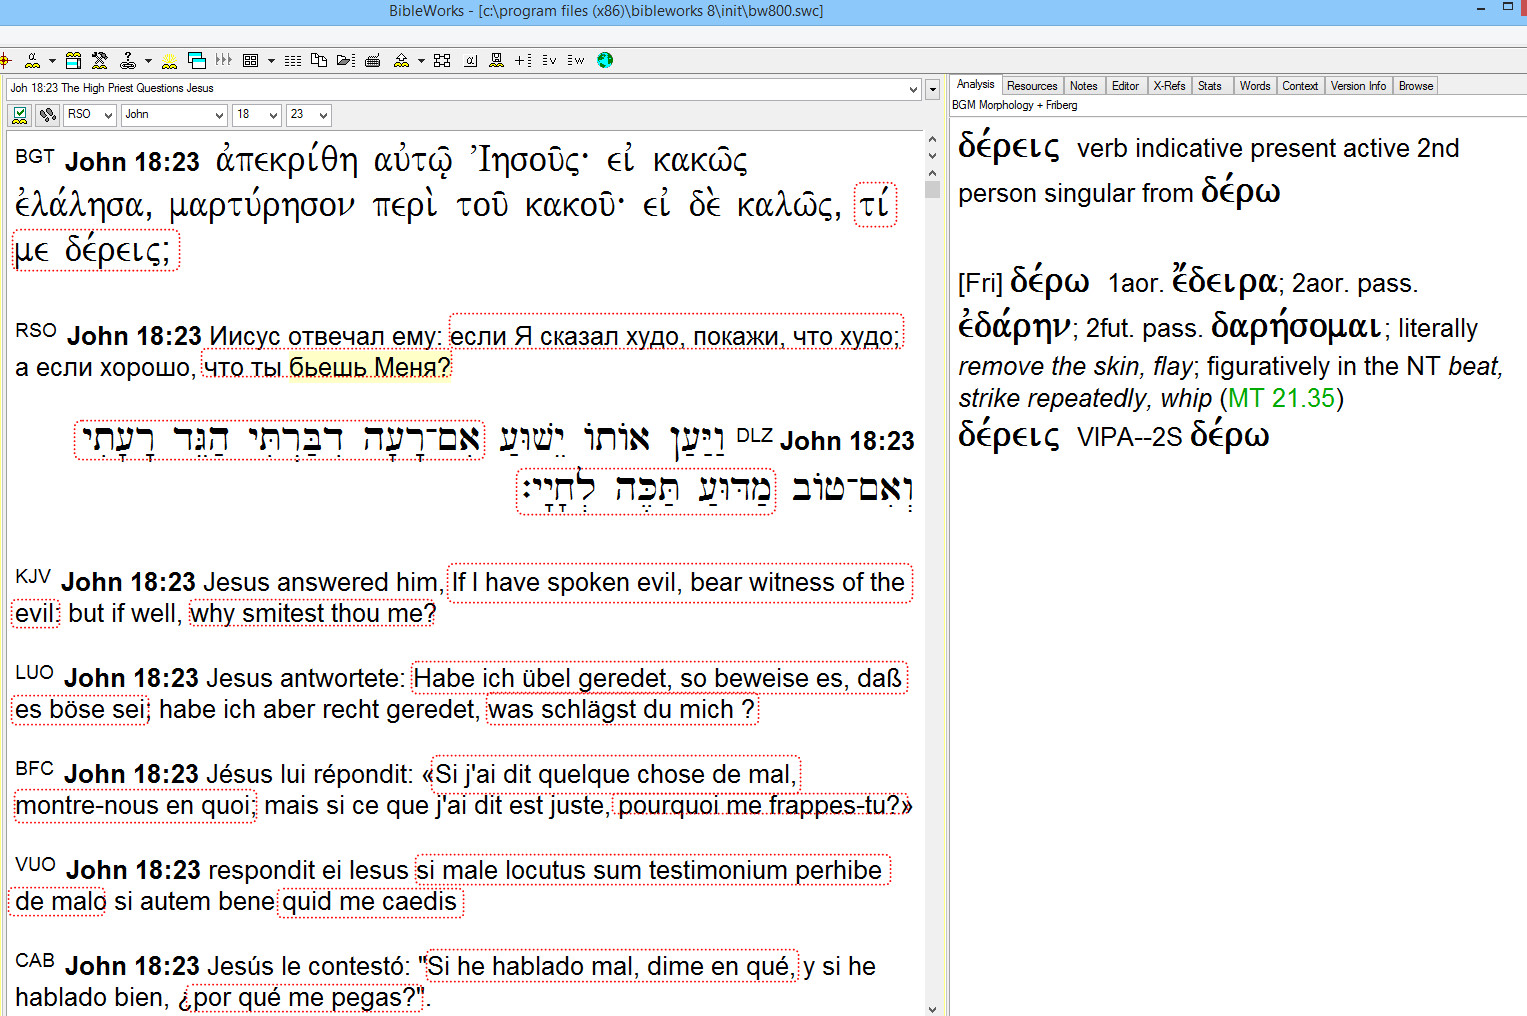Click the yellow window panel toolbar icon
This screenshot has height=1016, width=1527.
pyautogui.click(x=73, y=60)
